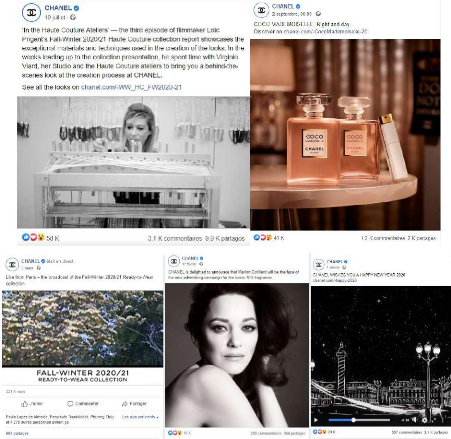
Task: Click the Chanel avatar on the Coco Mademoiselle post
Action: 262,10
